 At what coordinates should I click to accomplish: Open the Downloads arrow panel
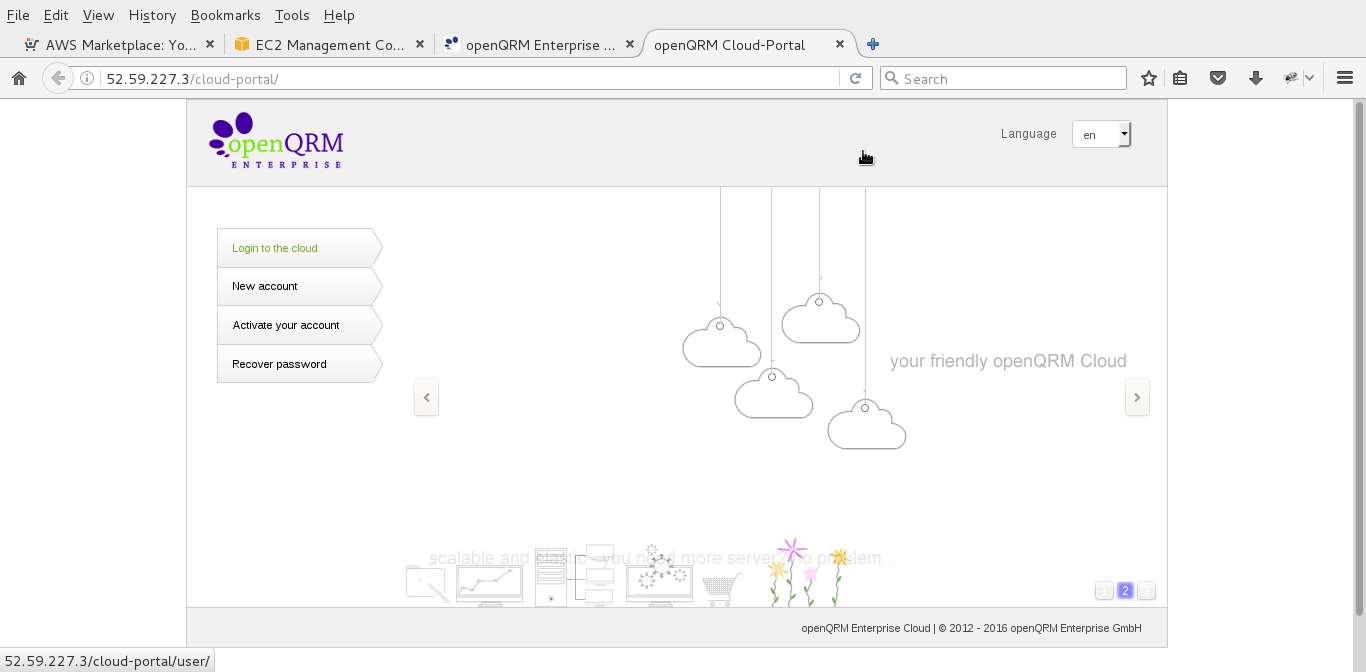tap(1256, 78)
